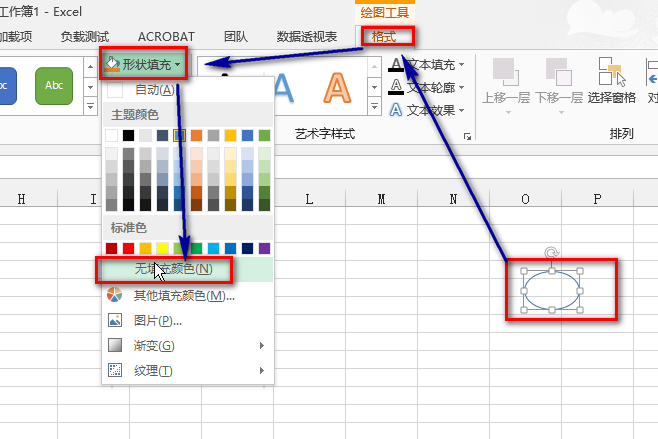Open the 数据透视表 ribbon tab

click(x=307, y=37)
